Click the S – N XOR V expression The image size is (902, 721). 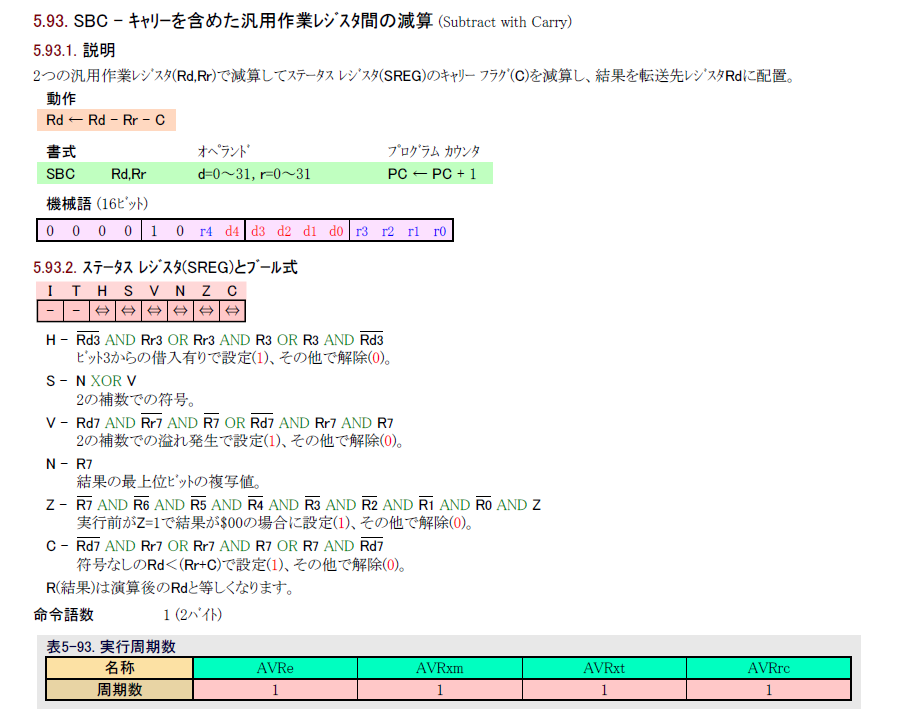92,381
